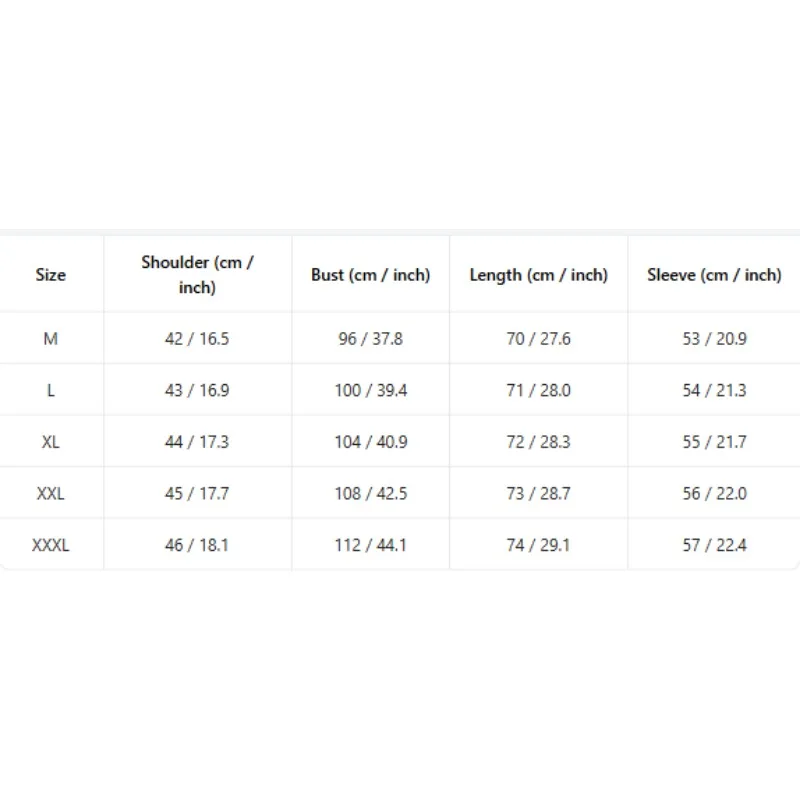Viewport: 800px width, 800px height.
Task: Select the XXXL size row label
Action: coord(51,545)
